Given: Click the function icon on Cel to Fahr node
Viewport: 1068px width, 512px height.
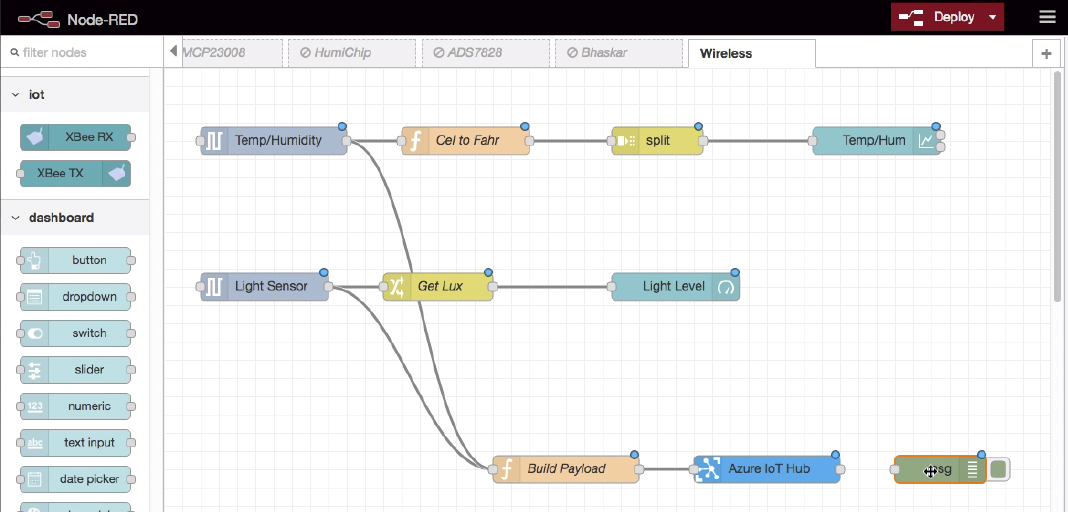Looking at the screenshot, I should pos(415,141).
